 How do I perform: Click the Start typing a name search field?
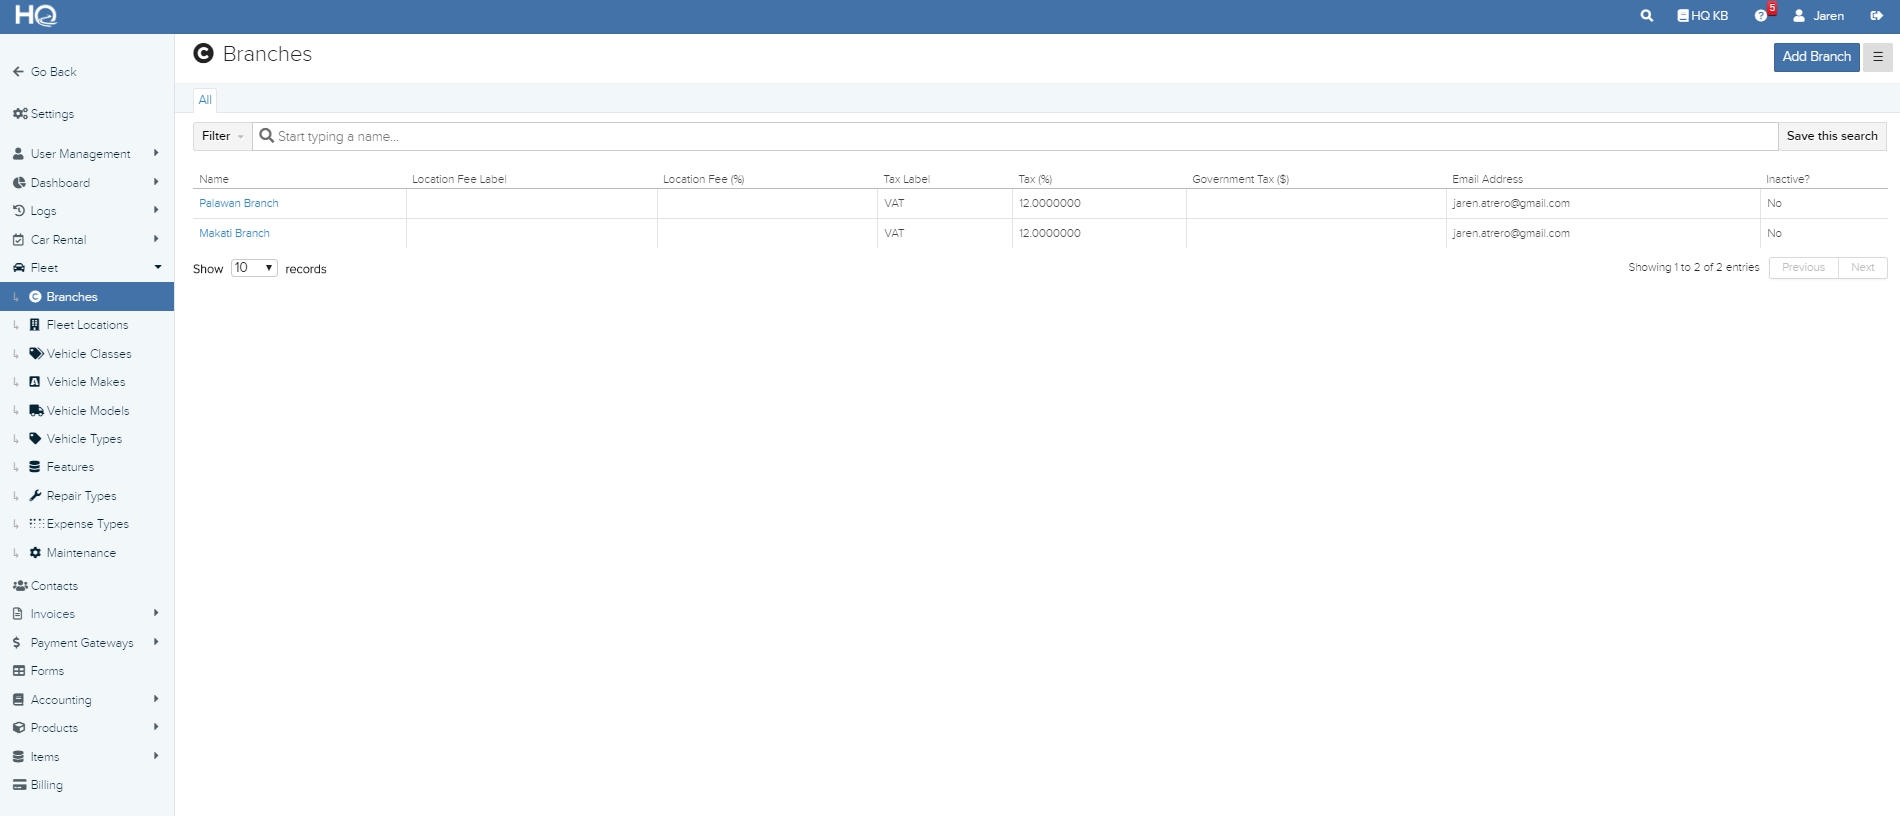(x=1015, y=136)
